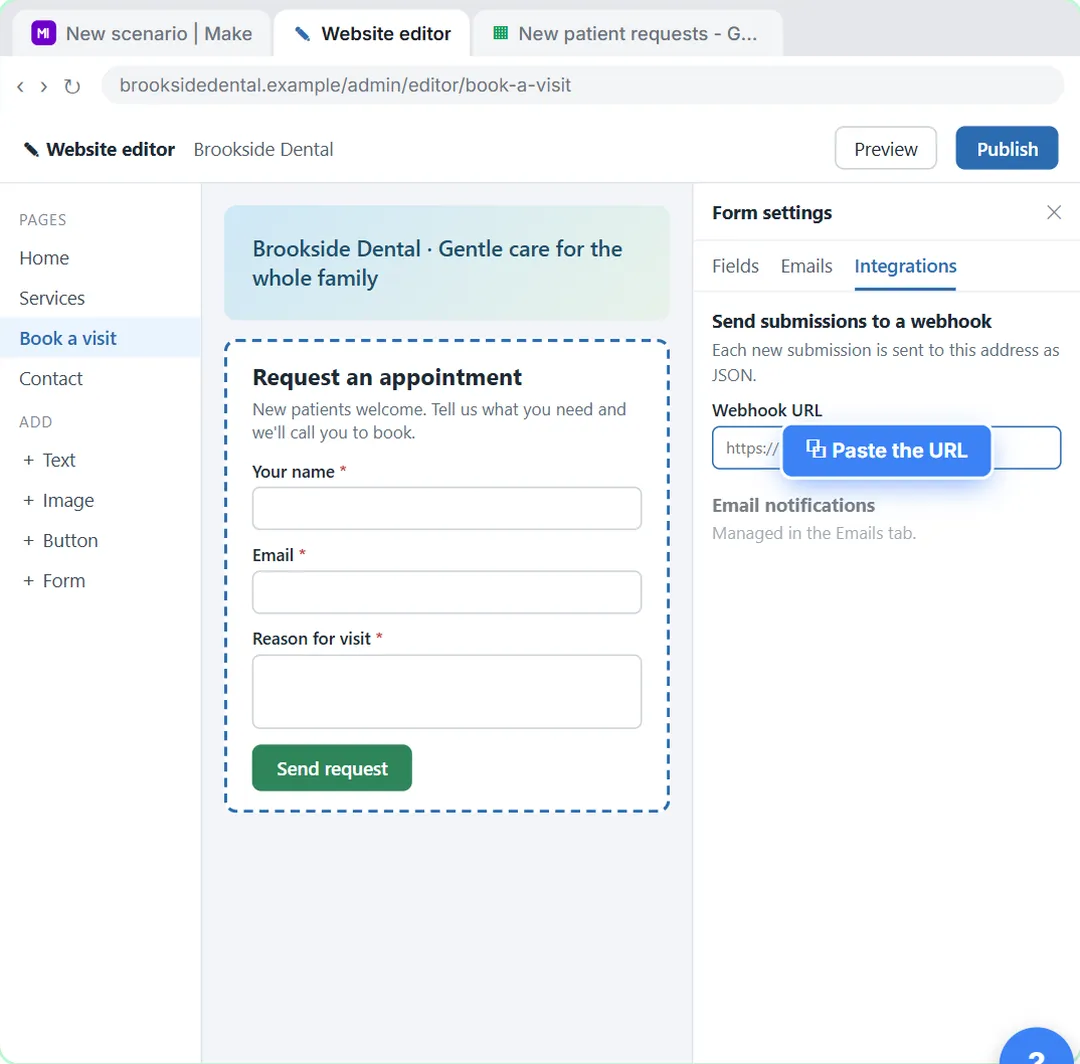
Task: Open the blue help bubble
Action: pyautogui.click(x=1036, y=1047)
